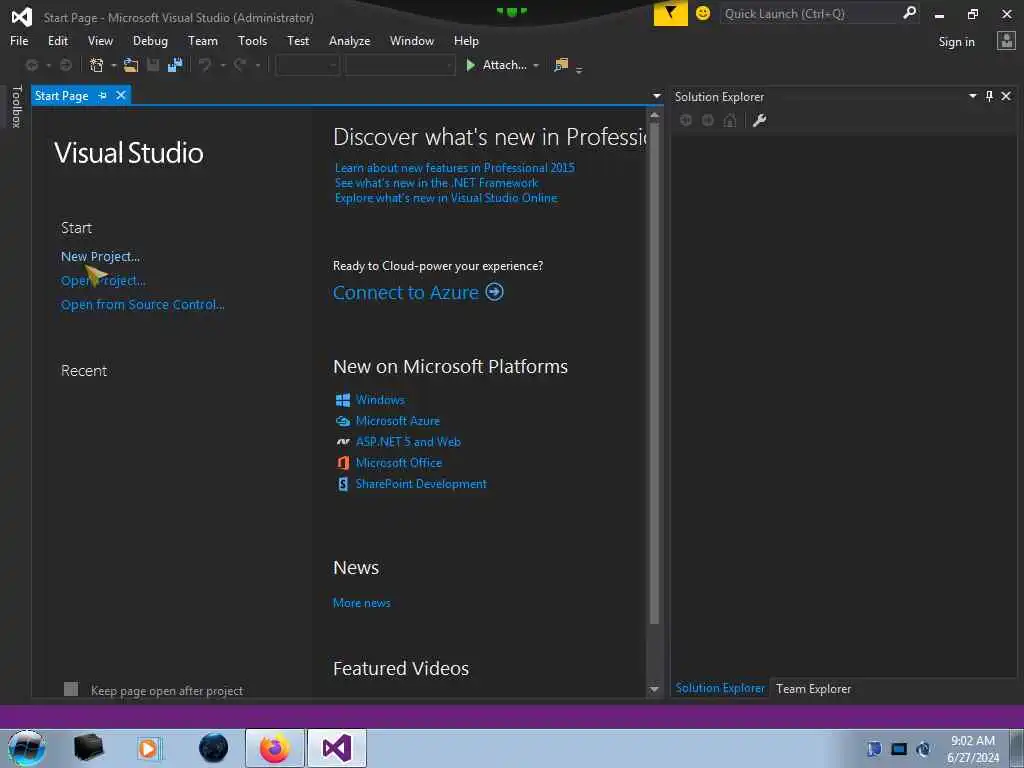
Task: Click Open from Source Control... link
Action: [x=142, y=304]
